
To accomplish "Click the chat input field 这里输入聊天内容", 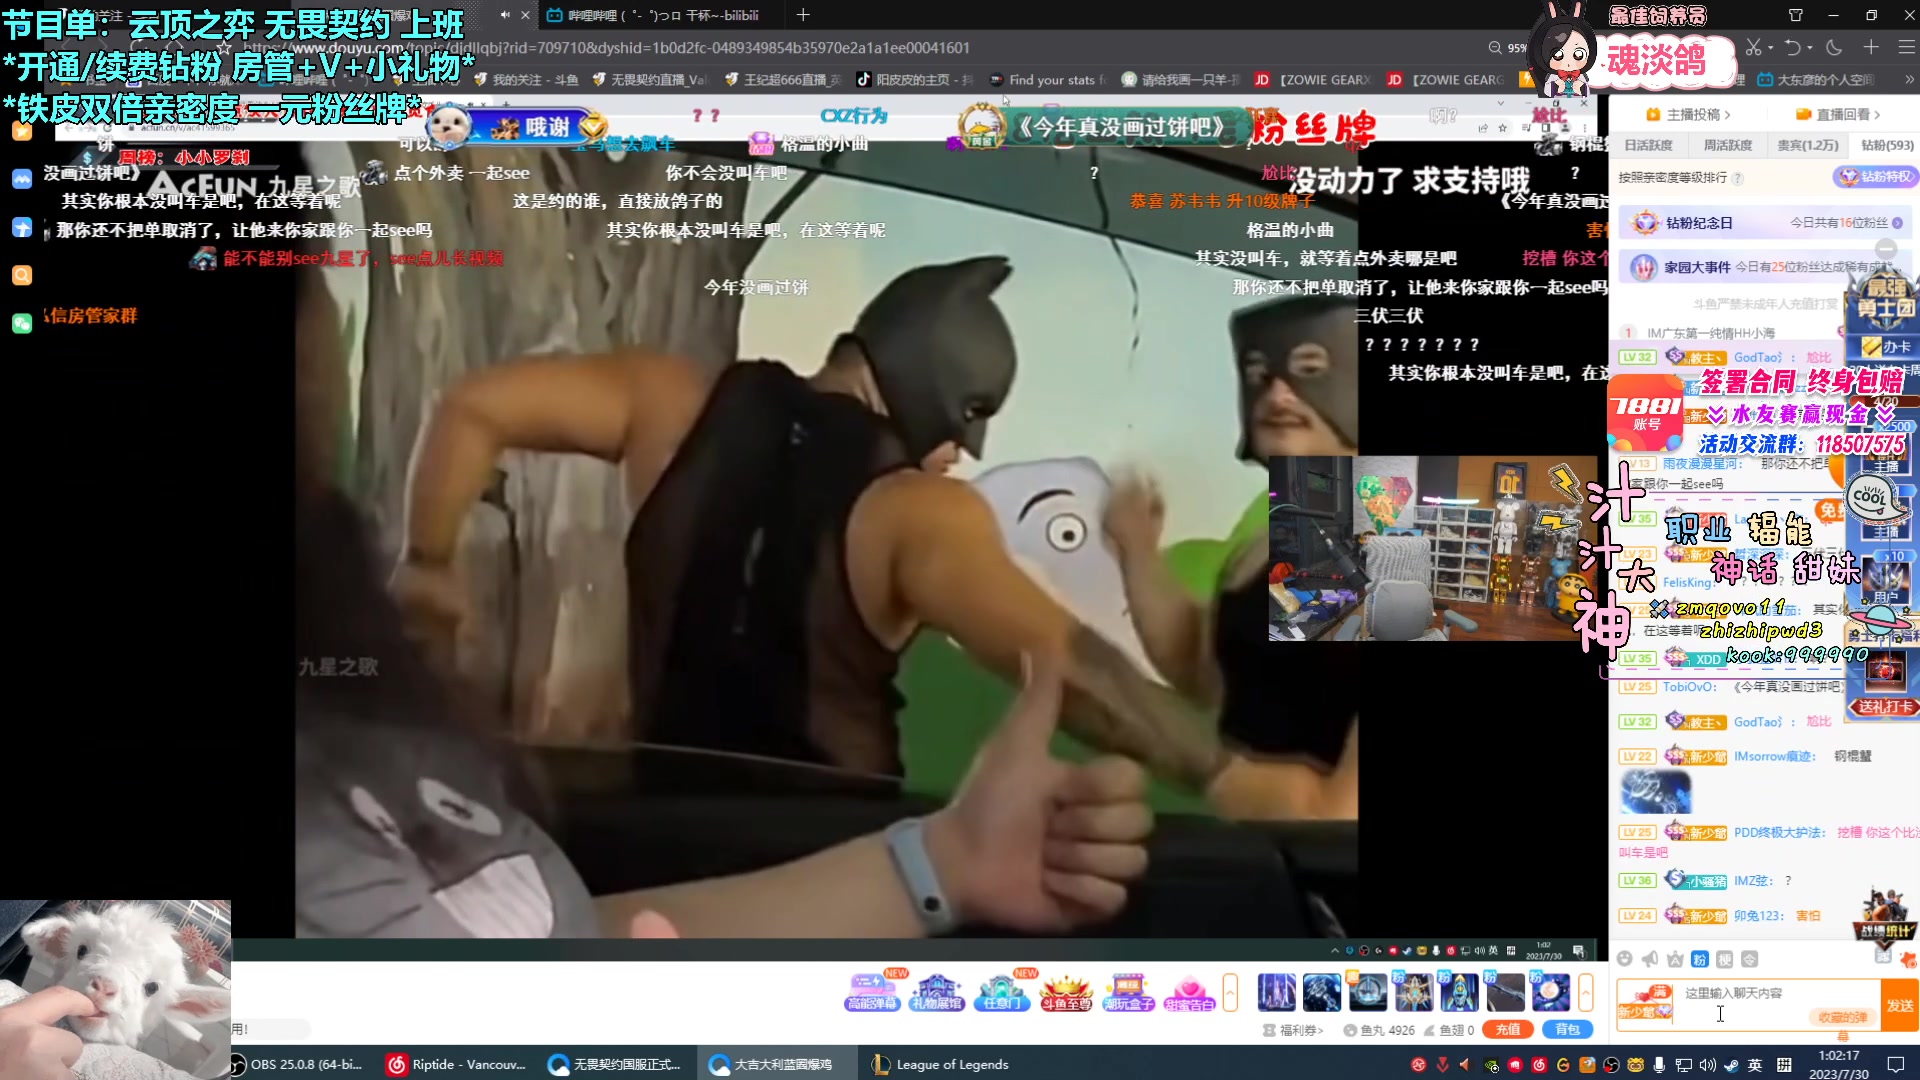I will pos(1779,1005).
